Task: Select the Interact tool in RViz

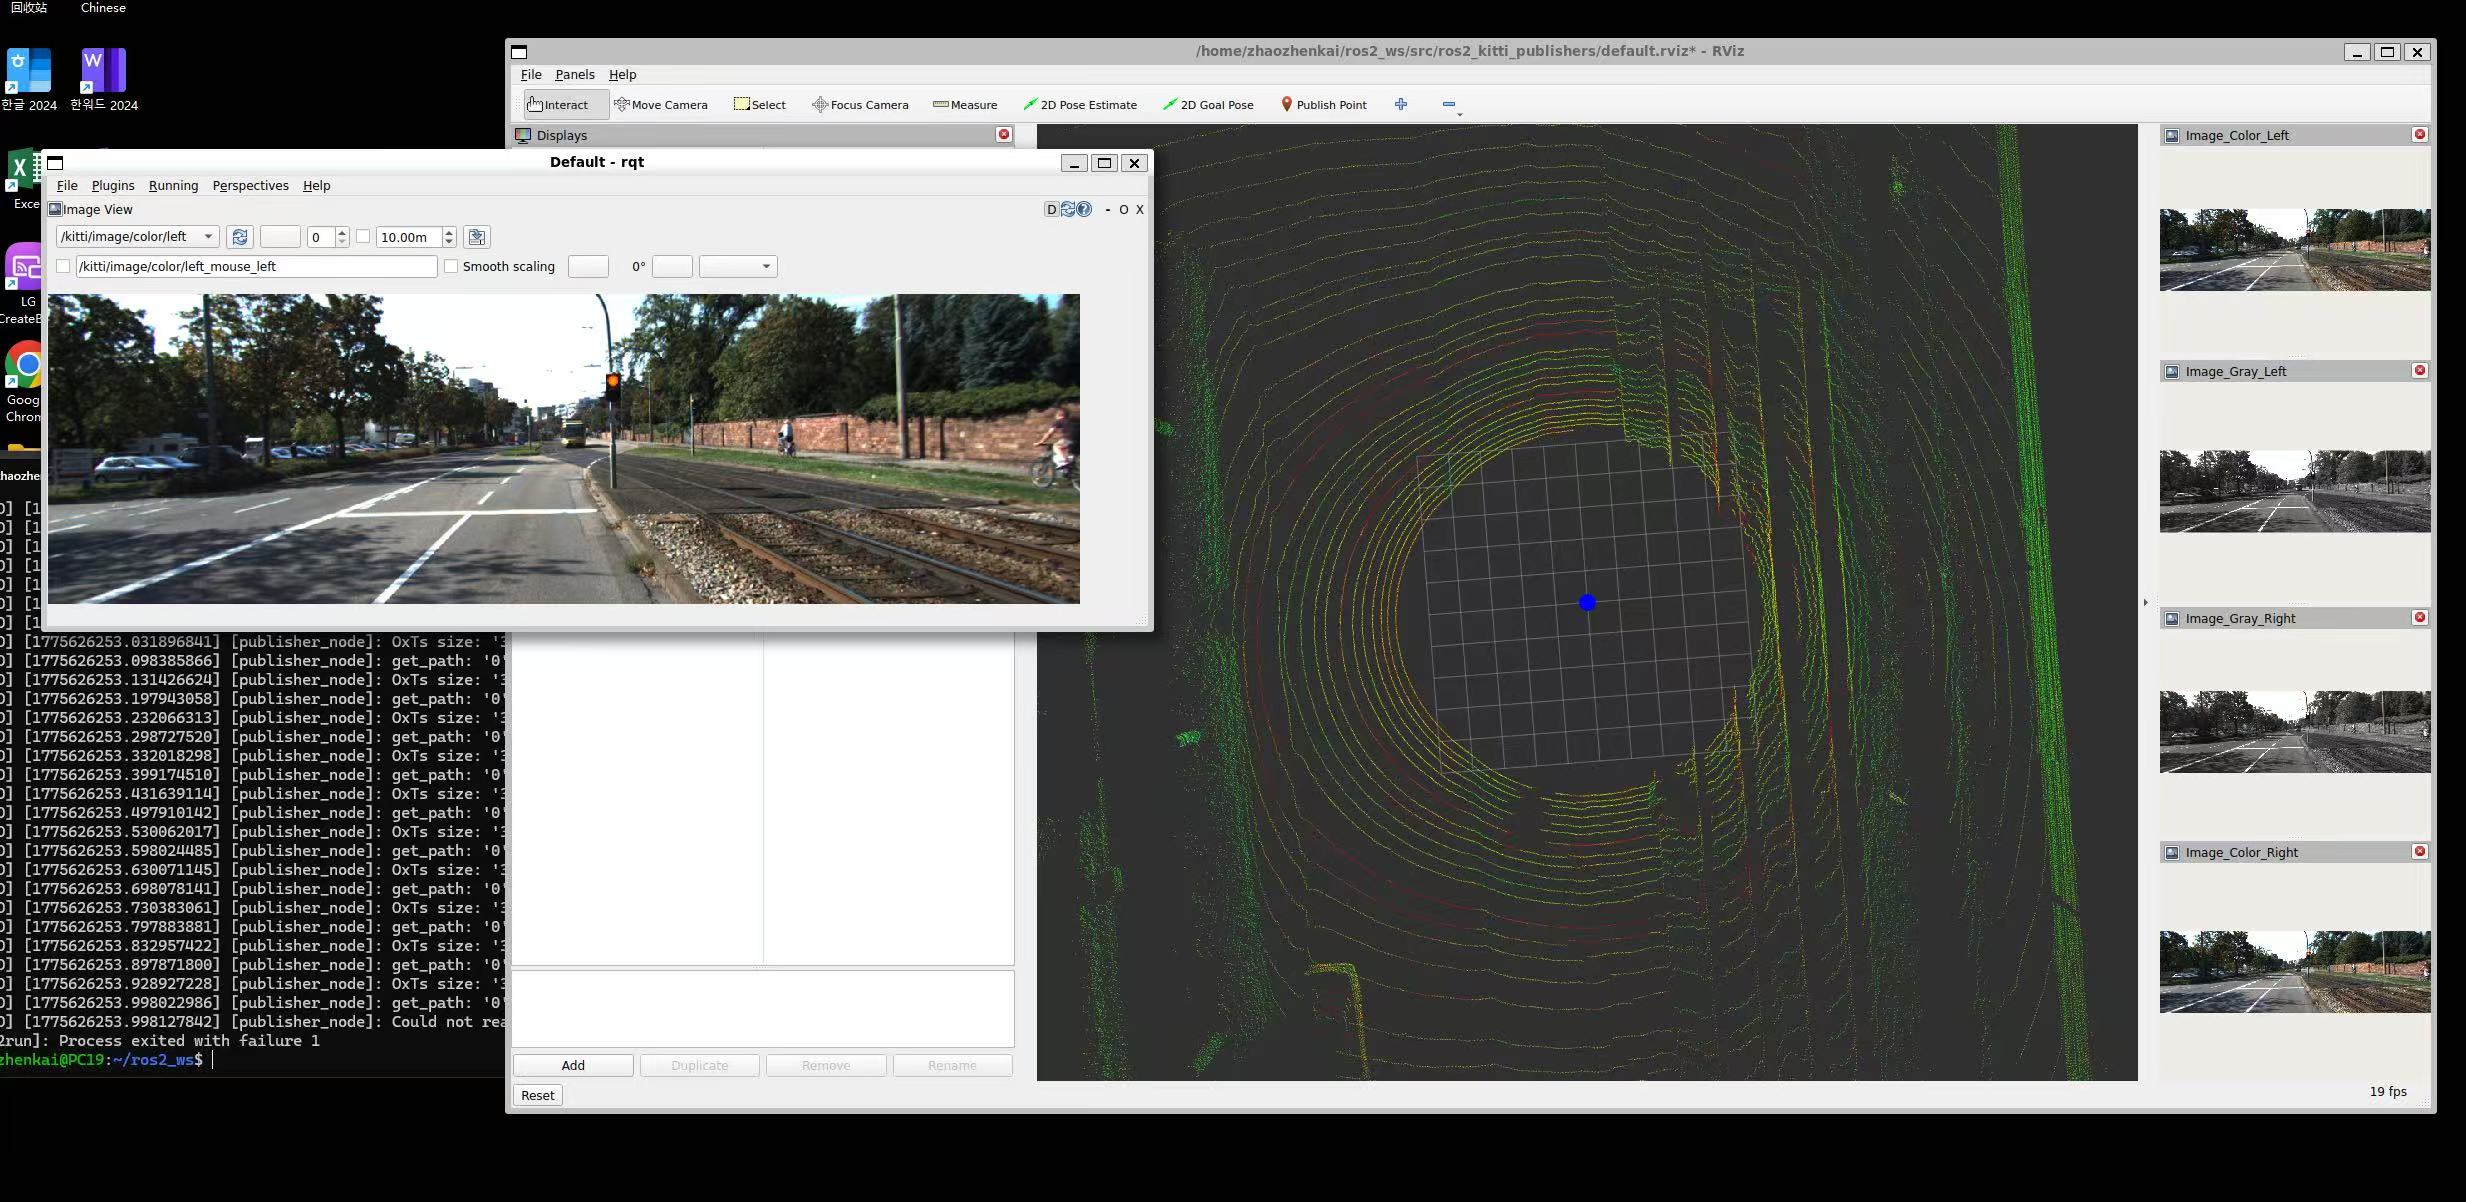Action: (566, 104)
